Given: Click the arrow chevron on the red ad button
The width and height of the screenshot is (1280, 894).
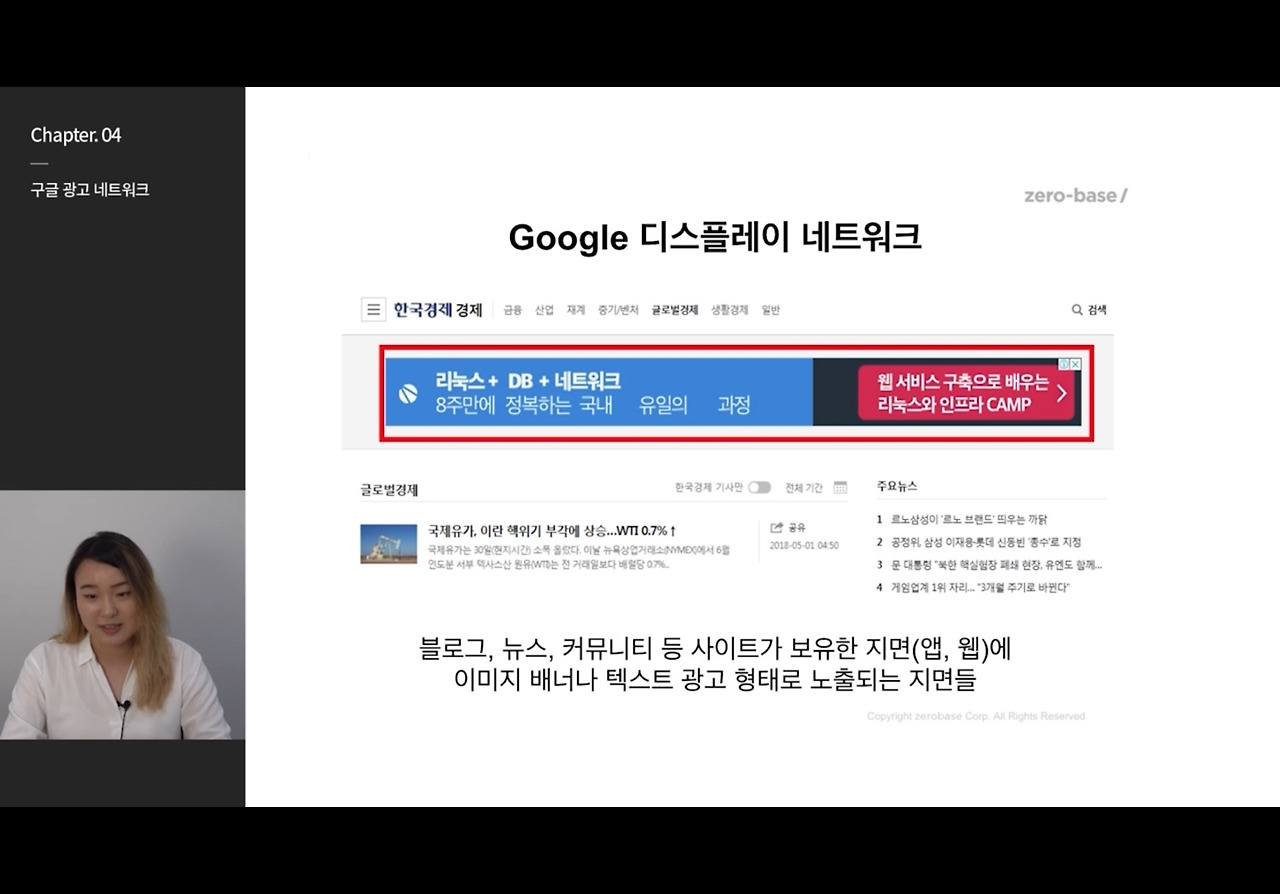Looking at the screenshot, I should (1061, 393).
